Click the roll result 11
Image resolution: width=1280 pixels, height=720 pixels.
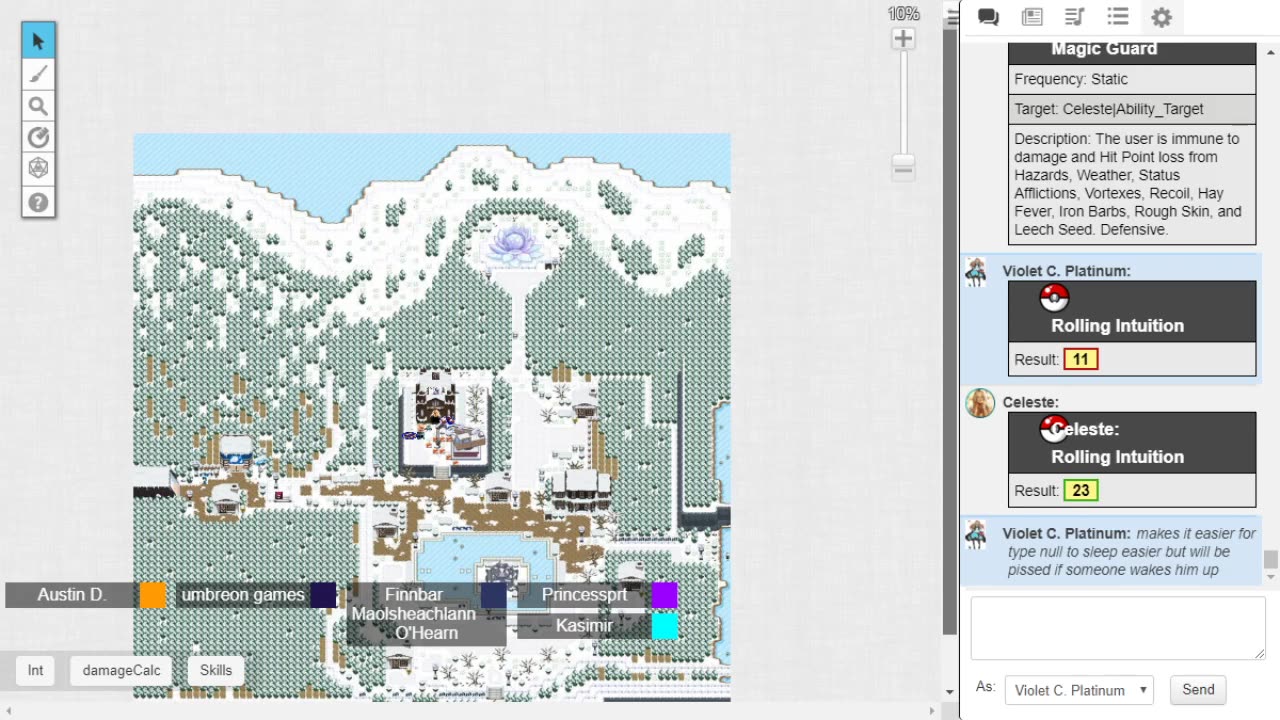[x=1081, y=359]
